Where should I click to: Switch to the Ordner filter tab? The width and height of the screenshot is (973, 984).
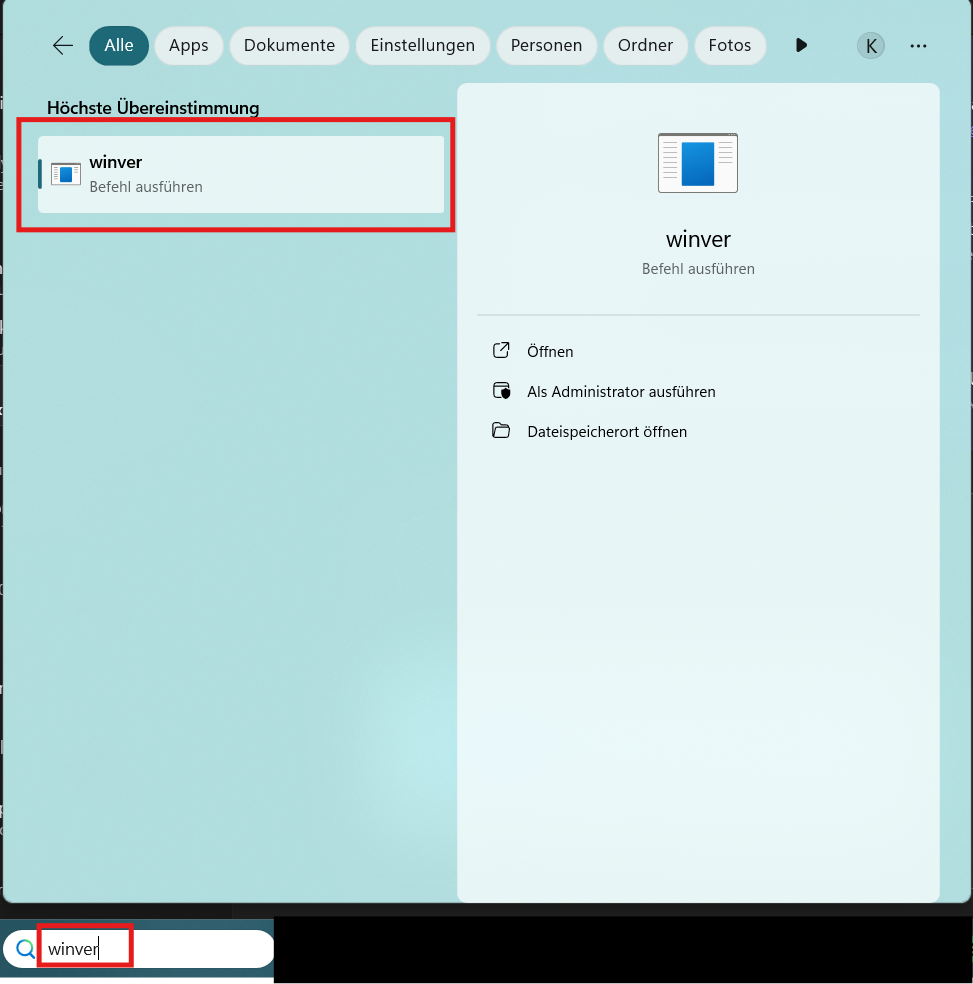645,46
